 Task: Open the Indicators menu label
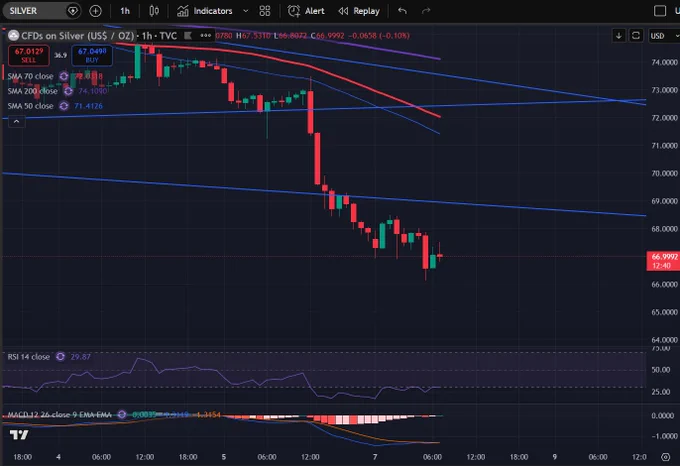click(x=212, y=11)
